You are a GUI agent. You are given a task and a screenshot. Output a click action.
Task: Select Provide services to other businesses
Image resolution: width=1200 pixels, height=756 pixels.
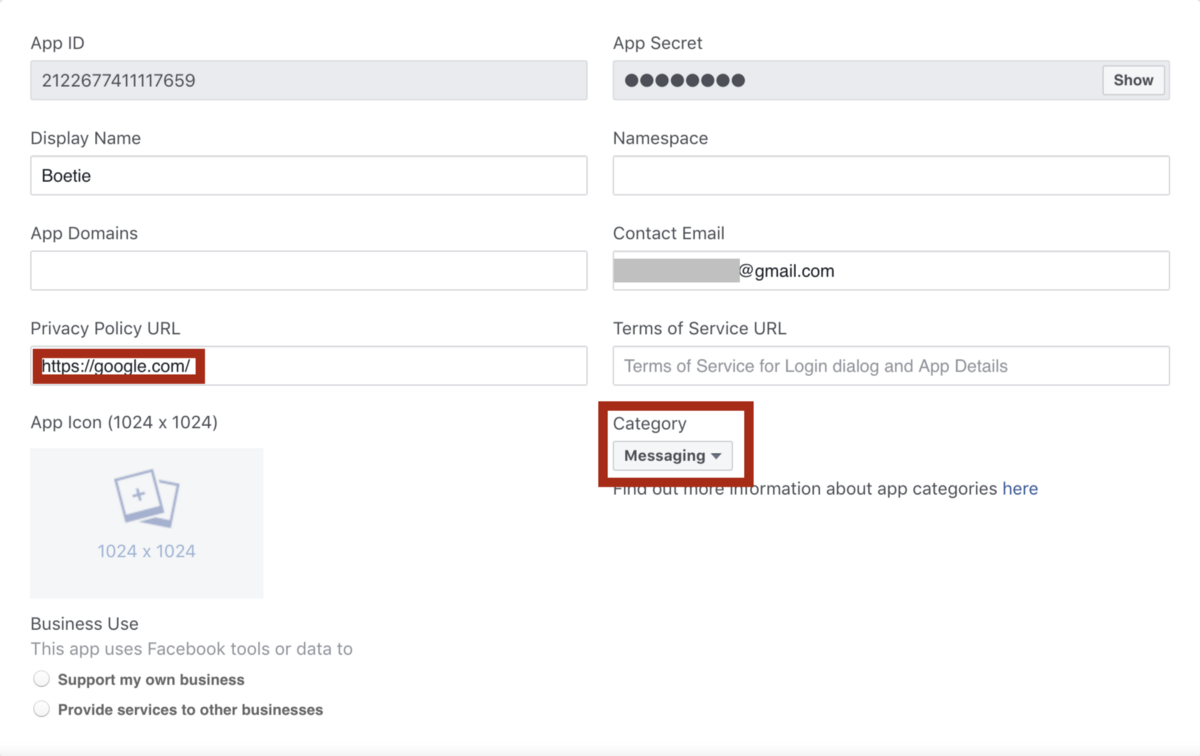[x=42, y=710]
